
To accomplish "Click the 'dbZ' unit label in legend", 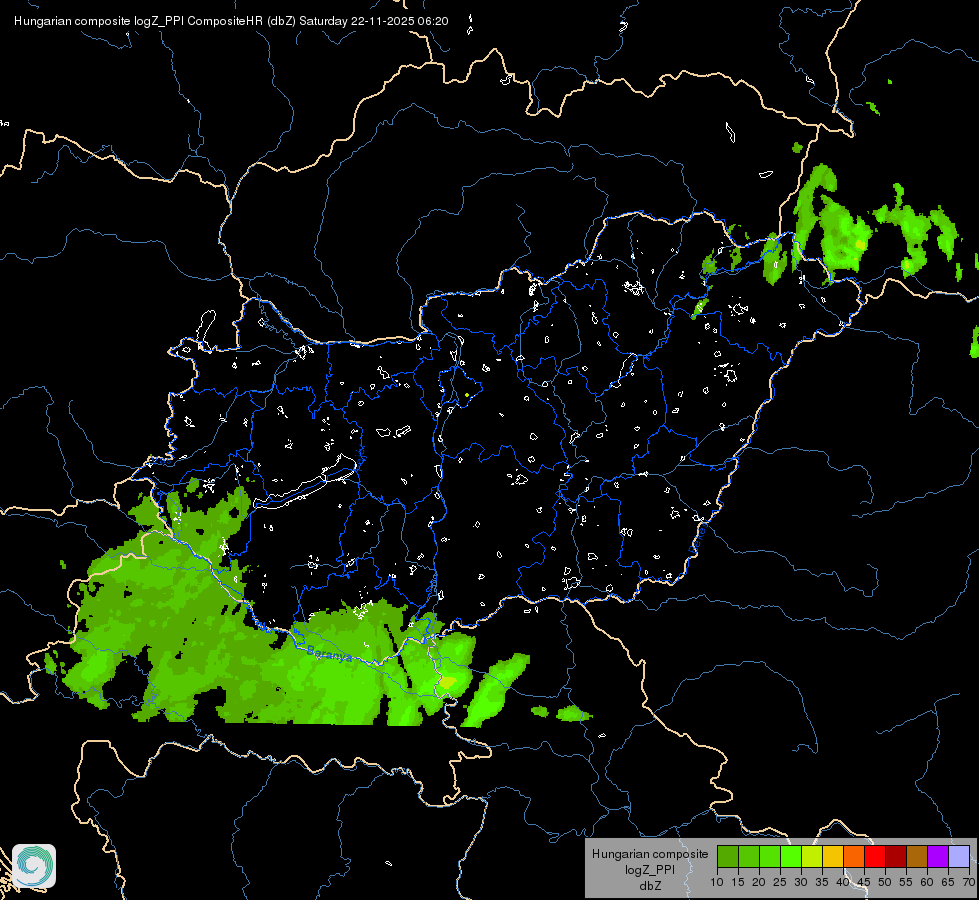I will click(x=650, y=886).
